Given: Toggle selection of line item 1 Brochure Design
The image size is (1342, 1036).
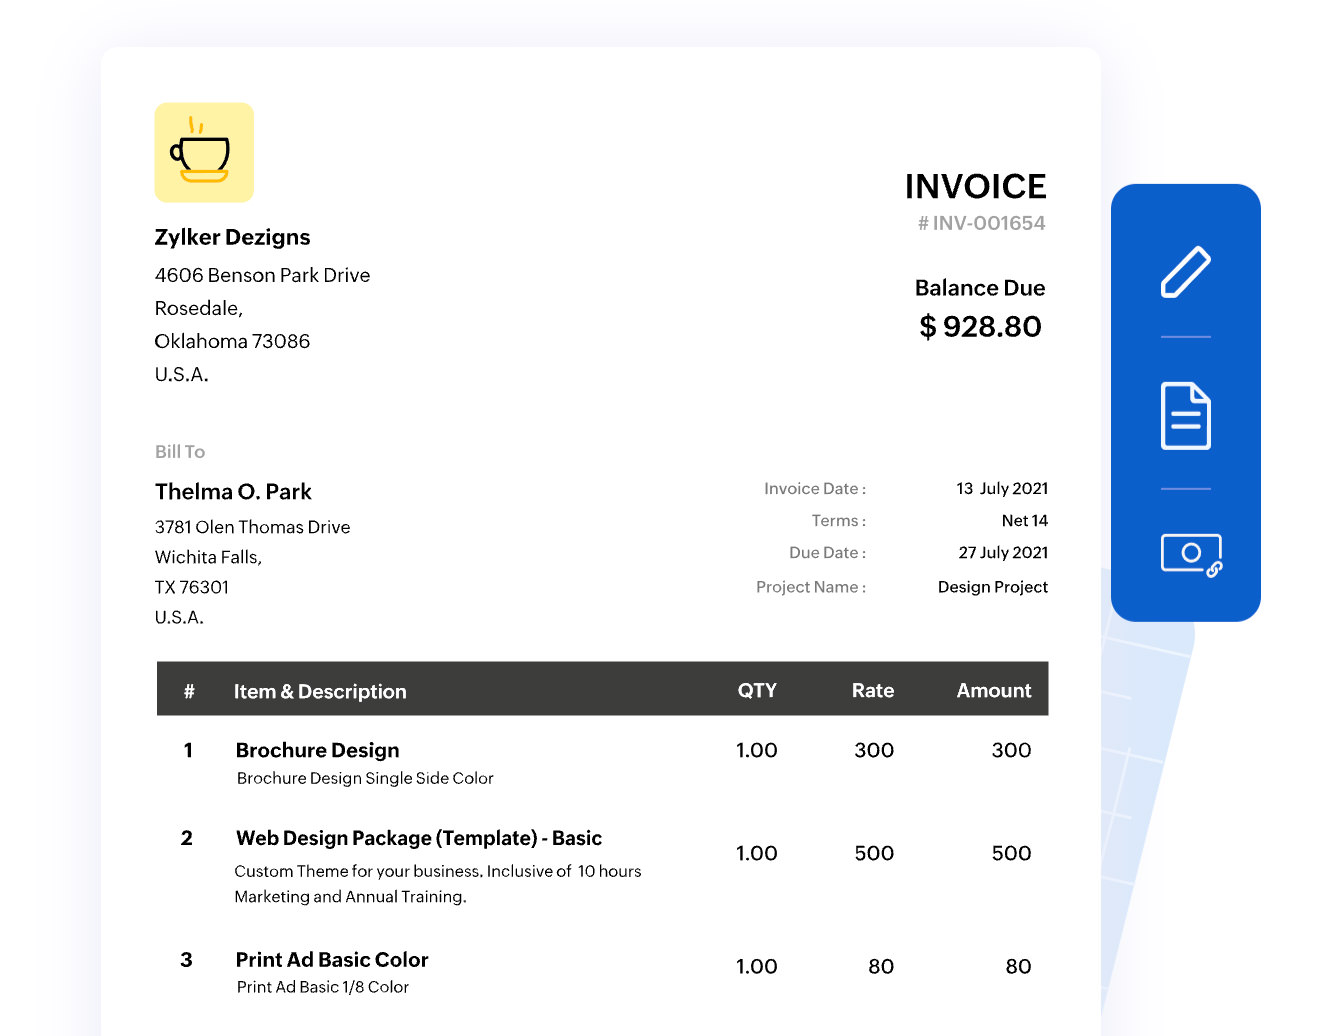Looking at the screenshot, I should pyautogui.click(x=317, y=750).
